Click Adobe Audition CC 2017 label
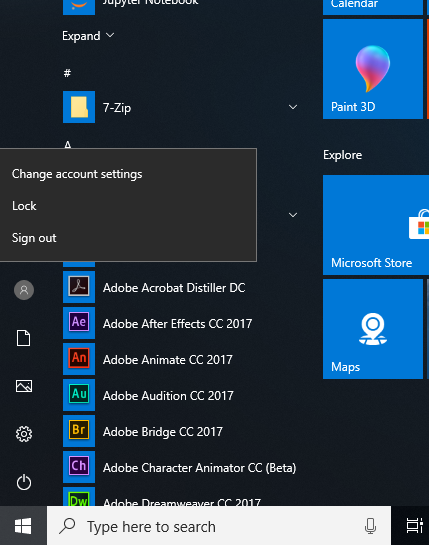Screen dimensions: 429x545 [x=168, y=396]
